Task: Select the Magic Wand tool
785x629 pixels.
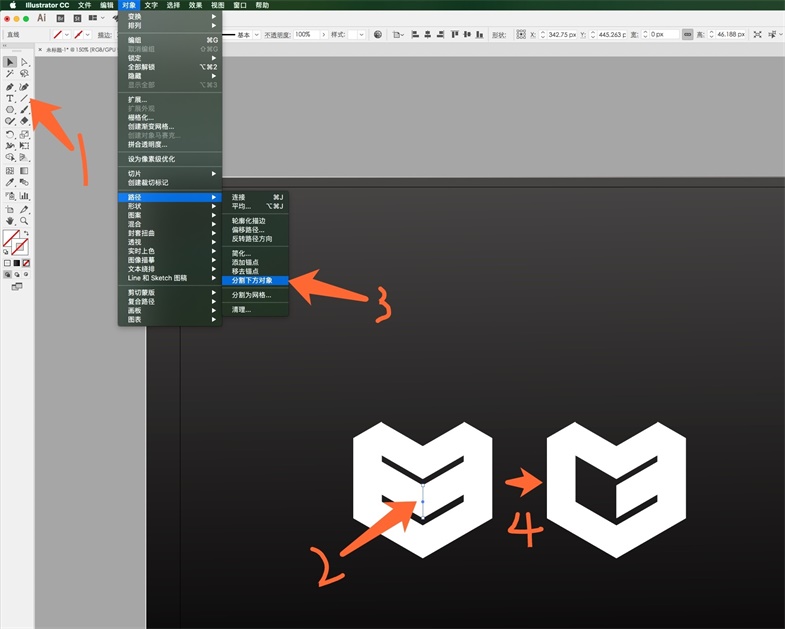Action: [10, 74]
